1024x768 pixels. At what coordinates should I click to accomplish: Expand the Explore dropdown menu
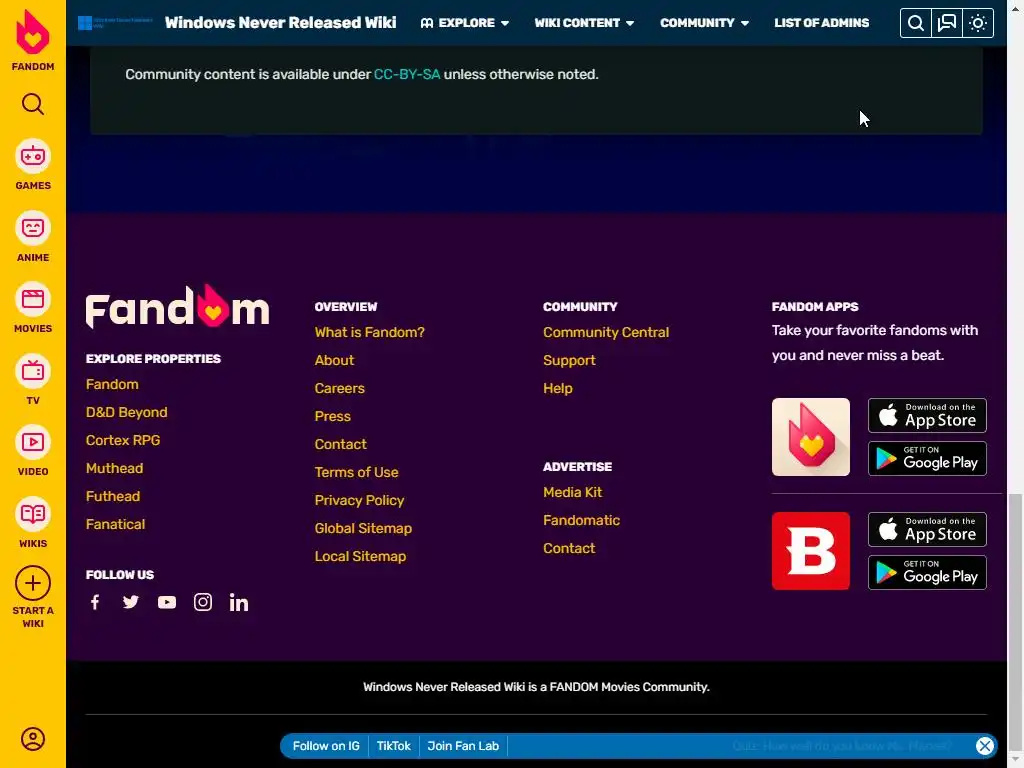464,23
